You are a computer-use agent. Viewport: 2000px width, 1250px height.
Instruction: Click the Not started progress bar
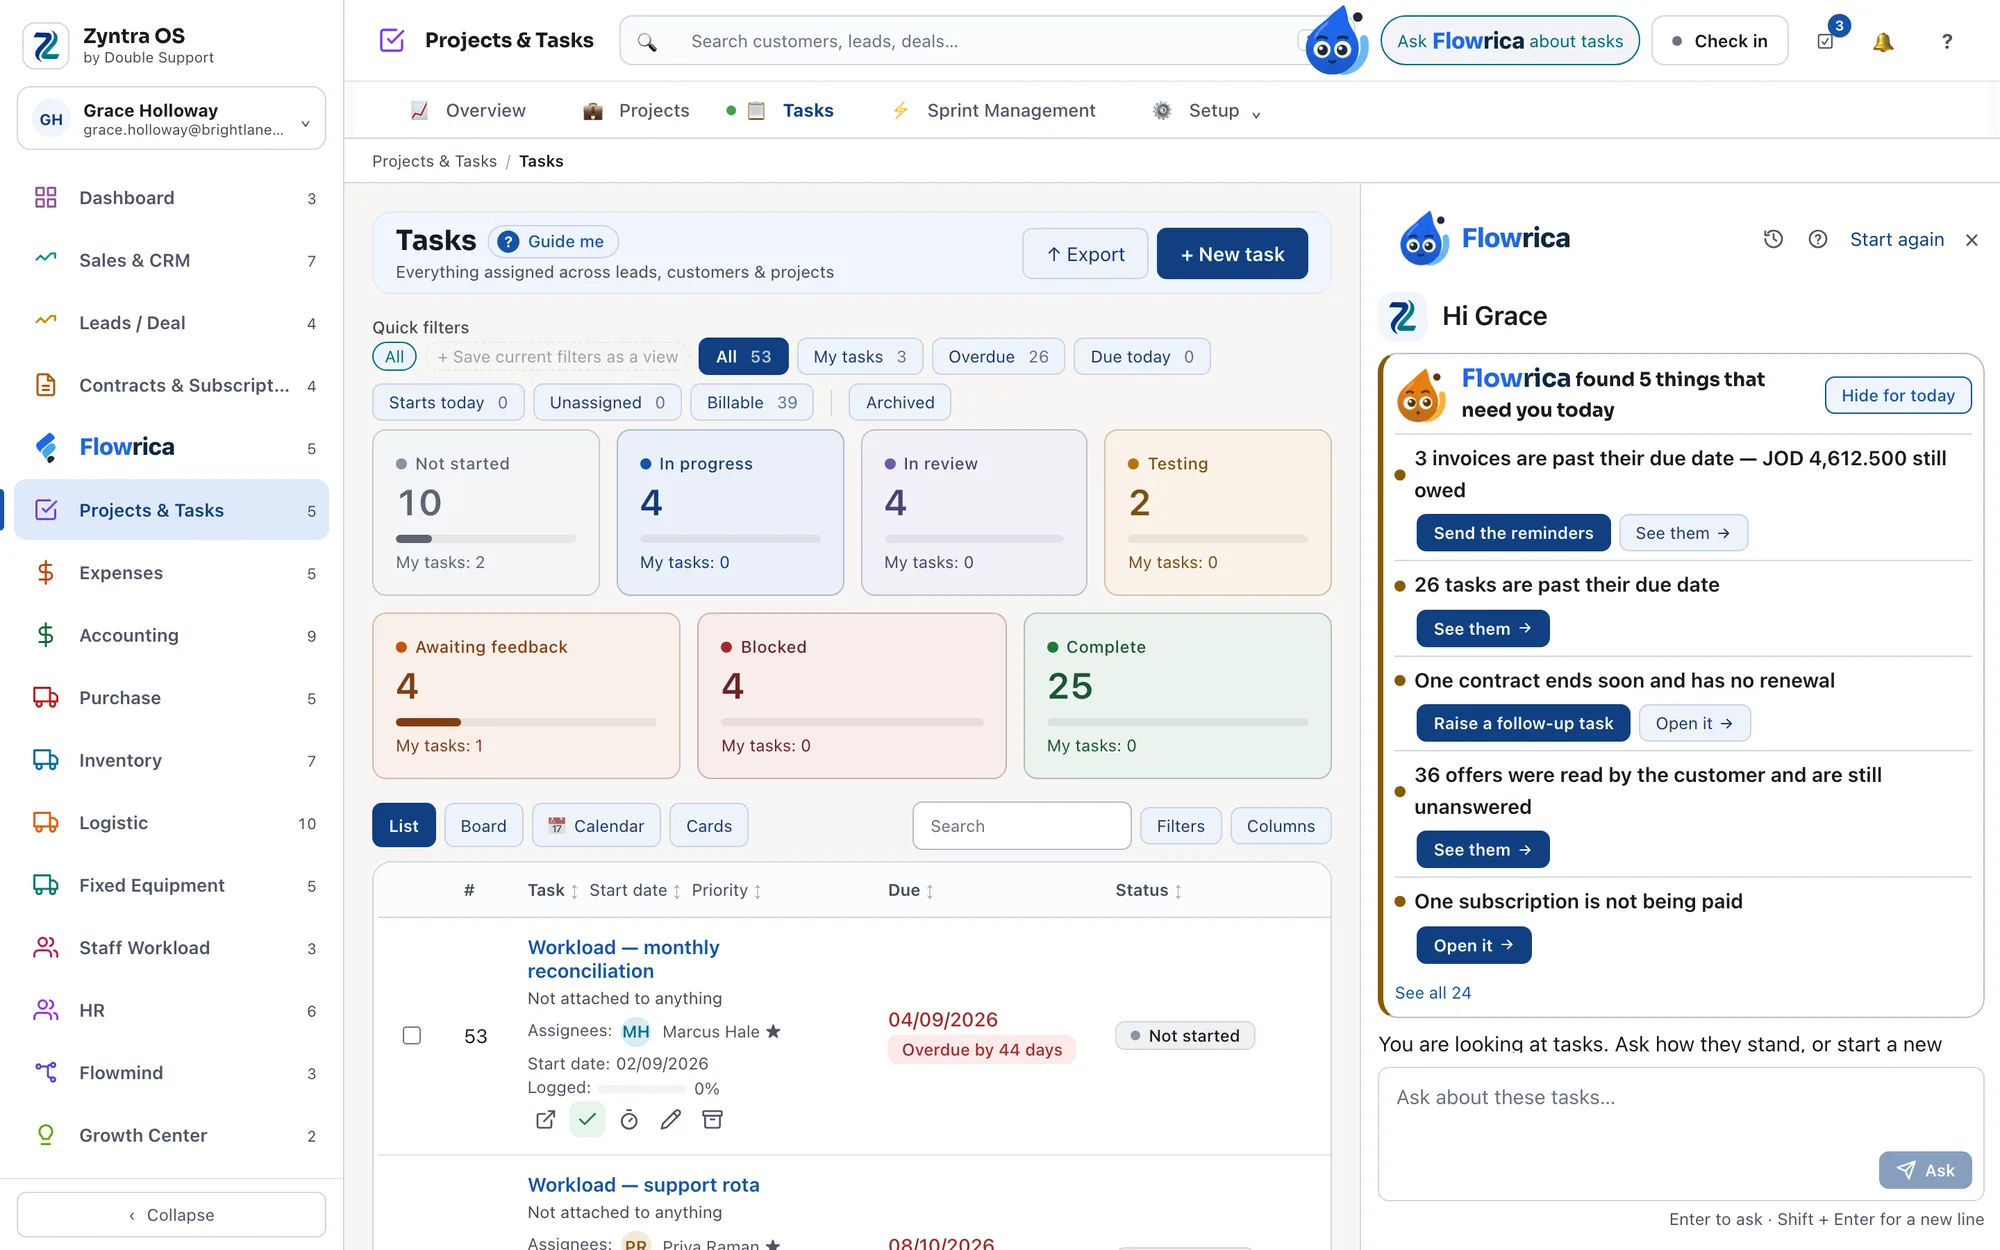click(x=486, y=539)
